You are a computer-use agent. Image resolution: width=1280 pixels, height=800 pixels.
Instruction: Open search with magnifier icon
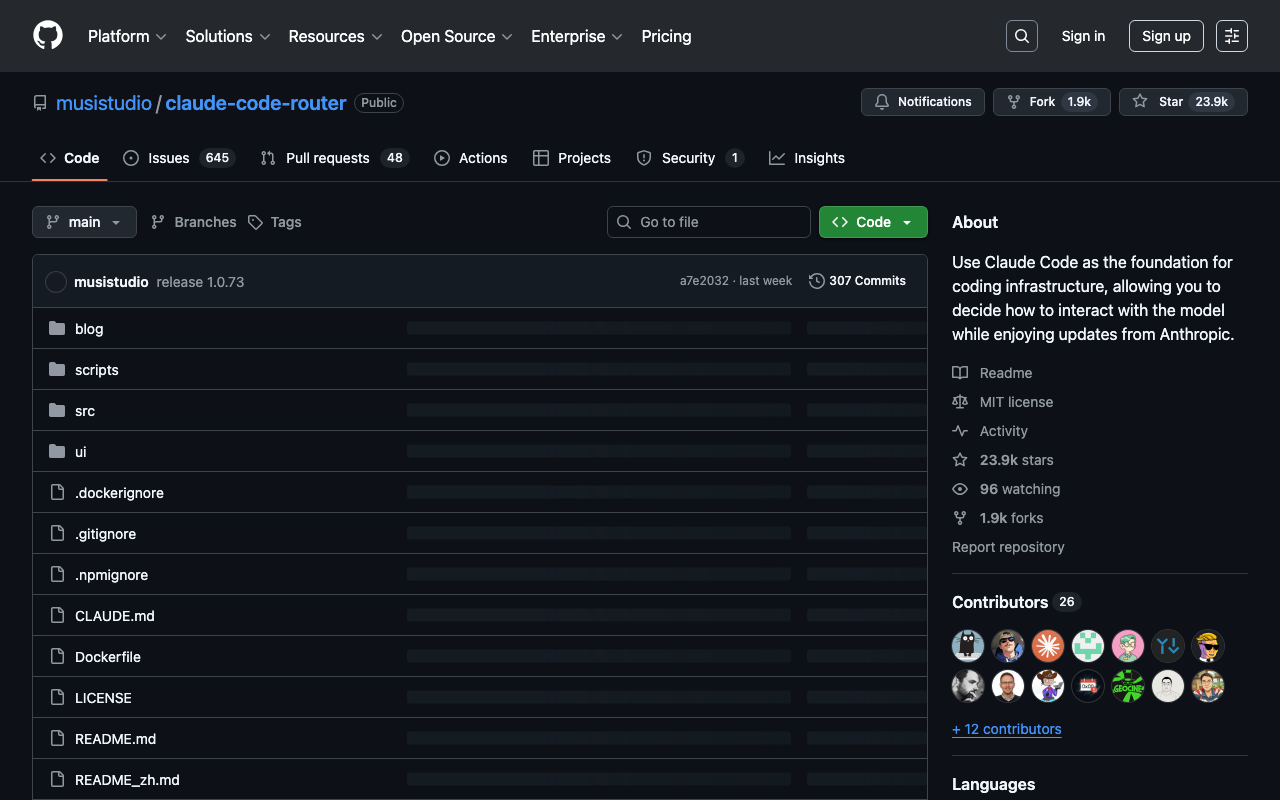[x=1021, y=36]
